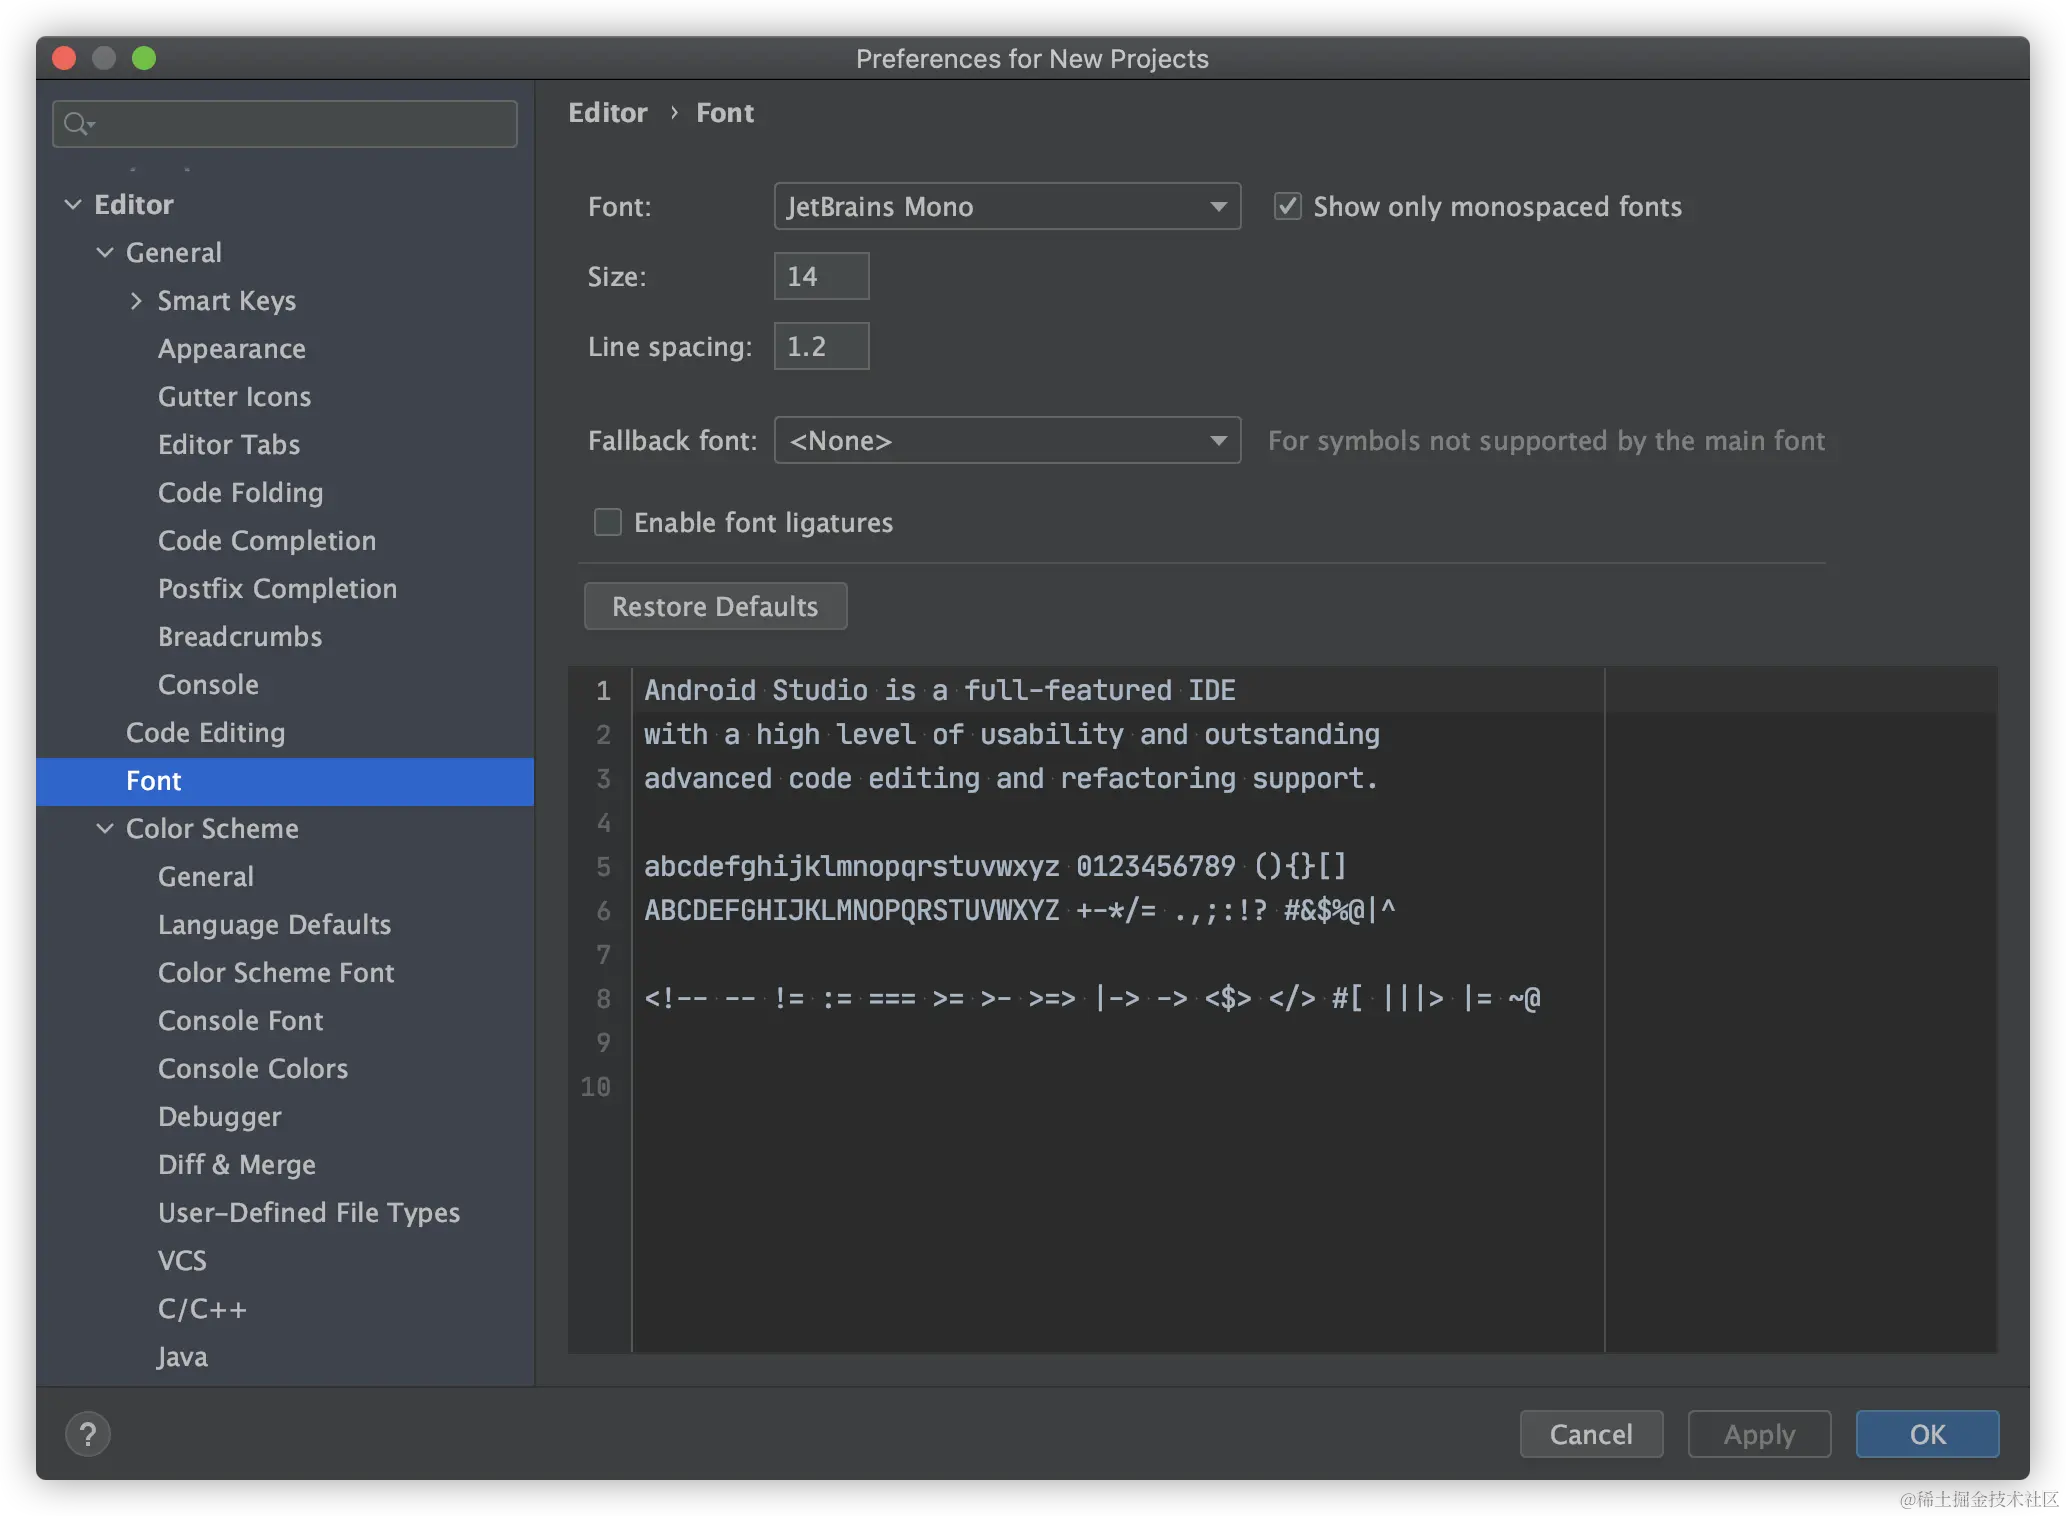
Task: Click the OK button
Action: tap(1927, 1434)
